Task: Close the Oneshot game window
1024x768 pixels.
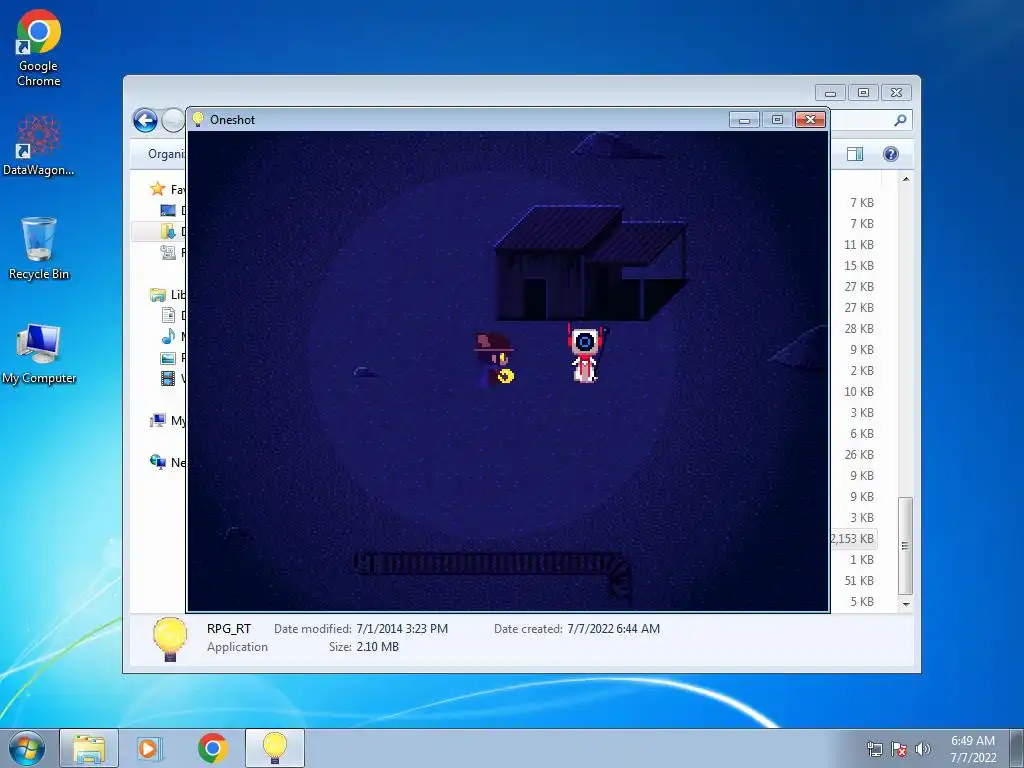Action: [x=810, y=120]
